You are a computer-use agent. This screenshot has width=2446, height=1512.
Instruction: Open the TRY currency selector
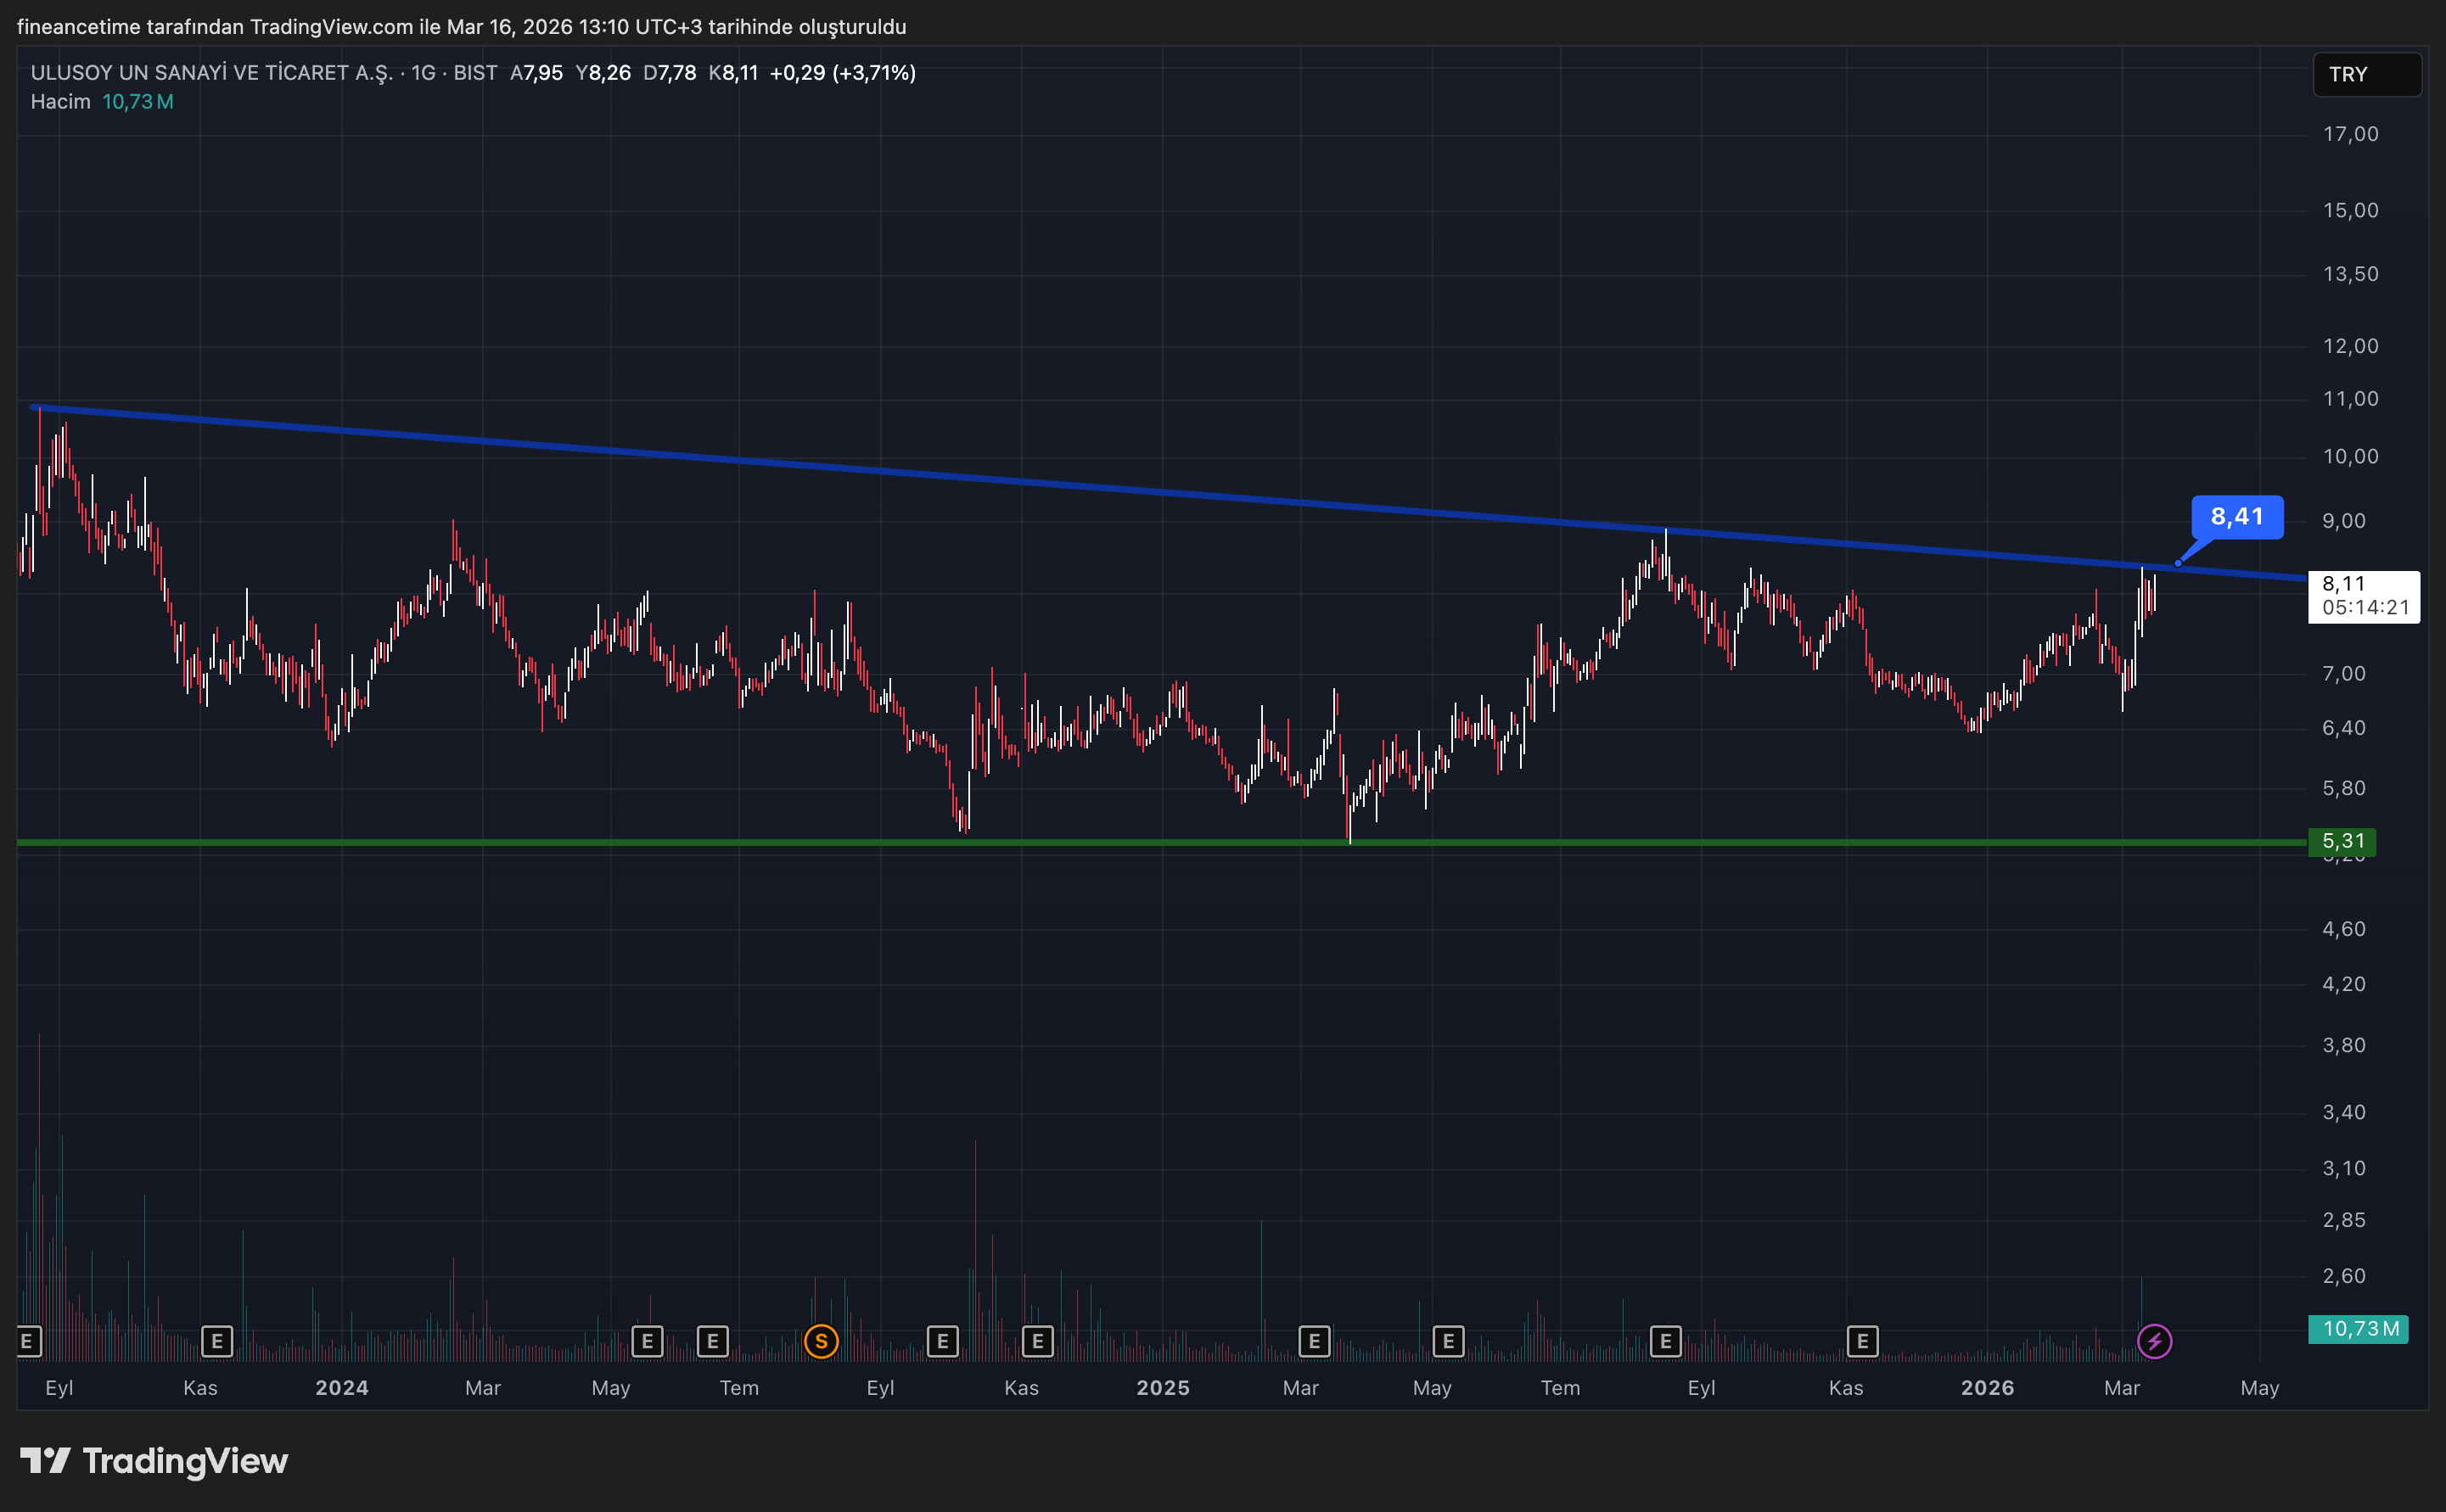pos(2366,75)
